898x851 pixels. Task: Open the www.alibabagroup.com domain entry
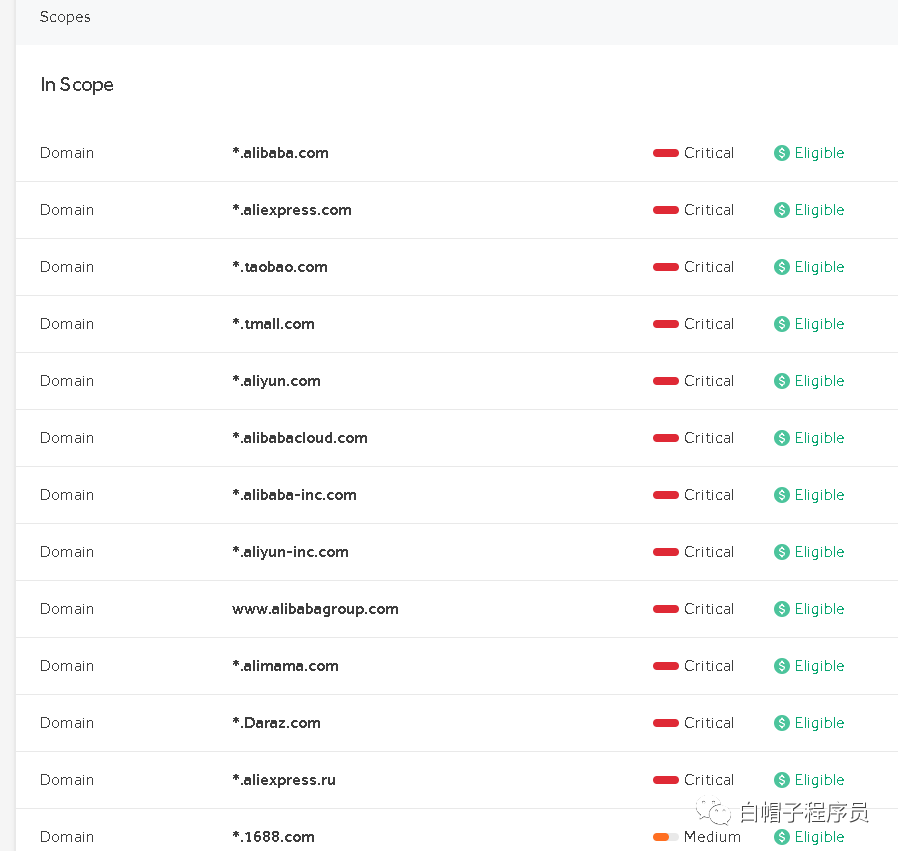[315, 609]
